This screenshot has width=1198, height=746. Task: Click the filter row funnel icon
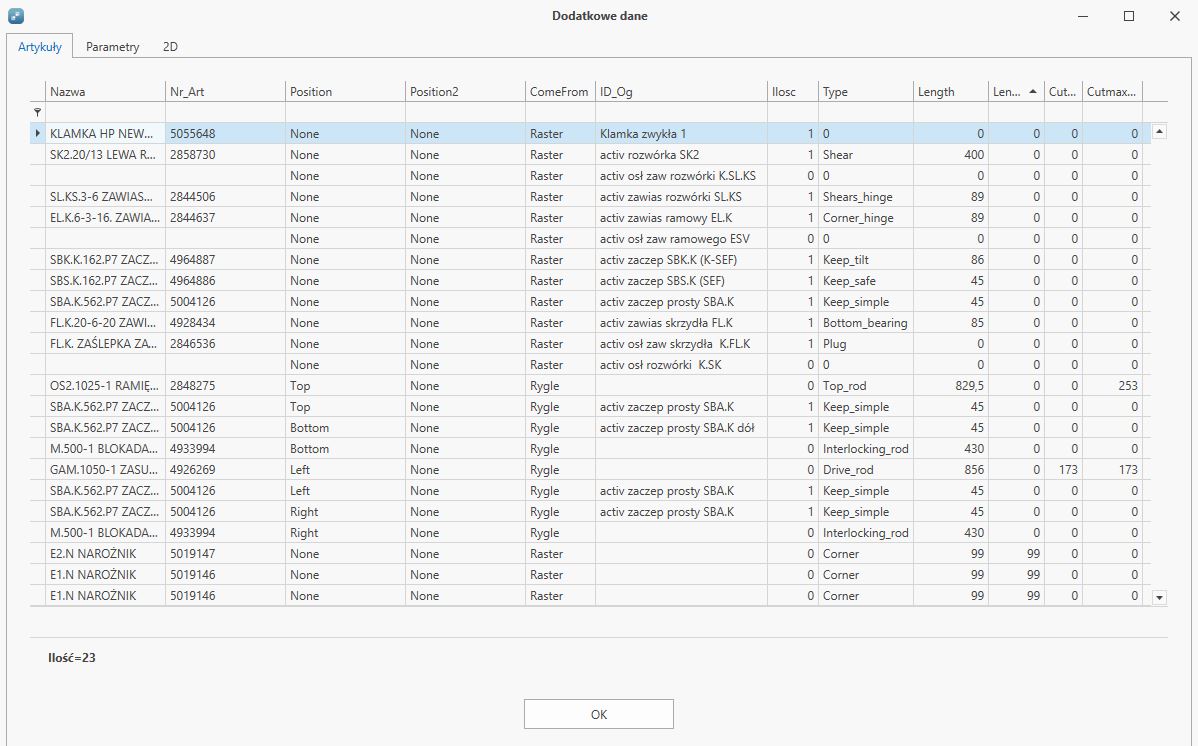[x=37, y=112]
